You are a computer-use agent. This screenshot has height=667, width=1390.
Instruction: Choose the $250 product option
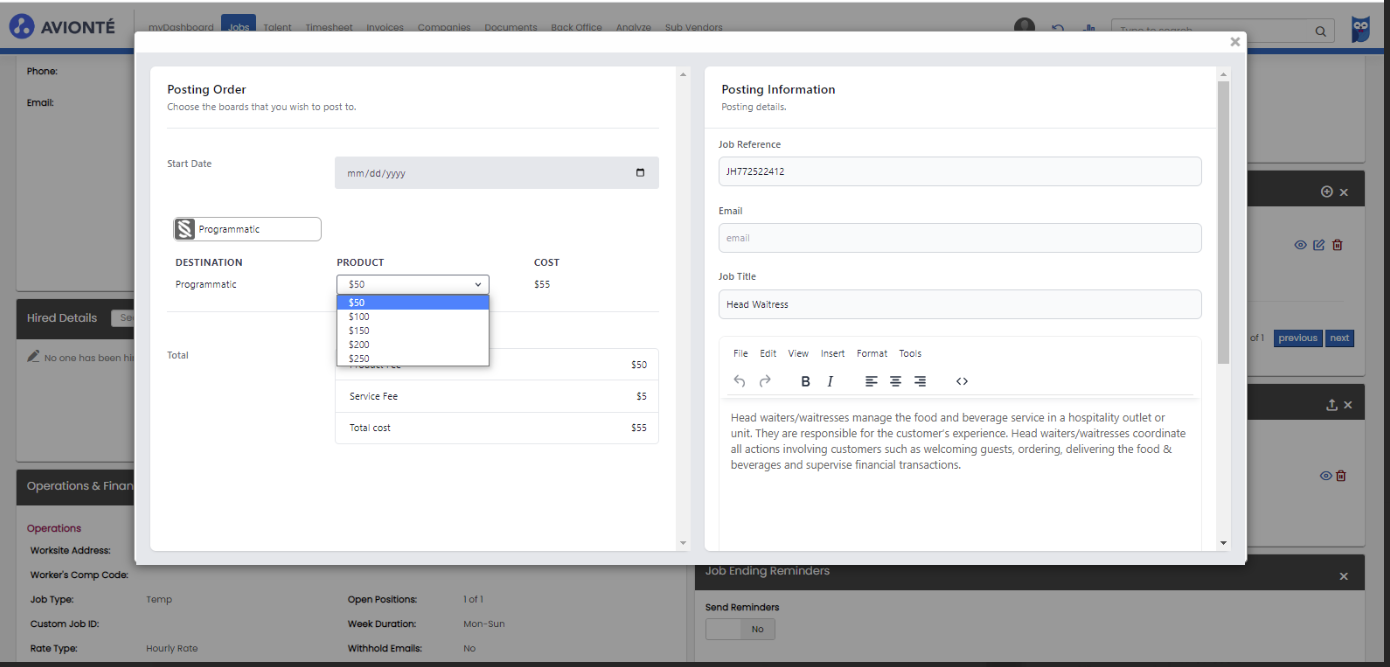tap(359, 358)
